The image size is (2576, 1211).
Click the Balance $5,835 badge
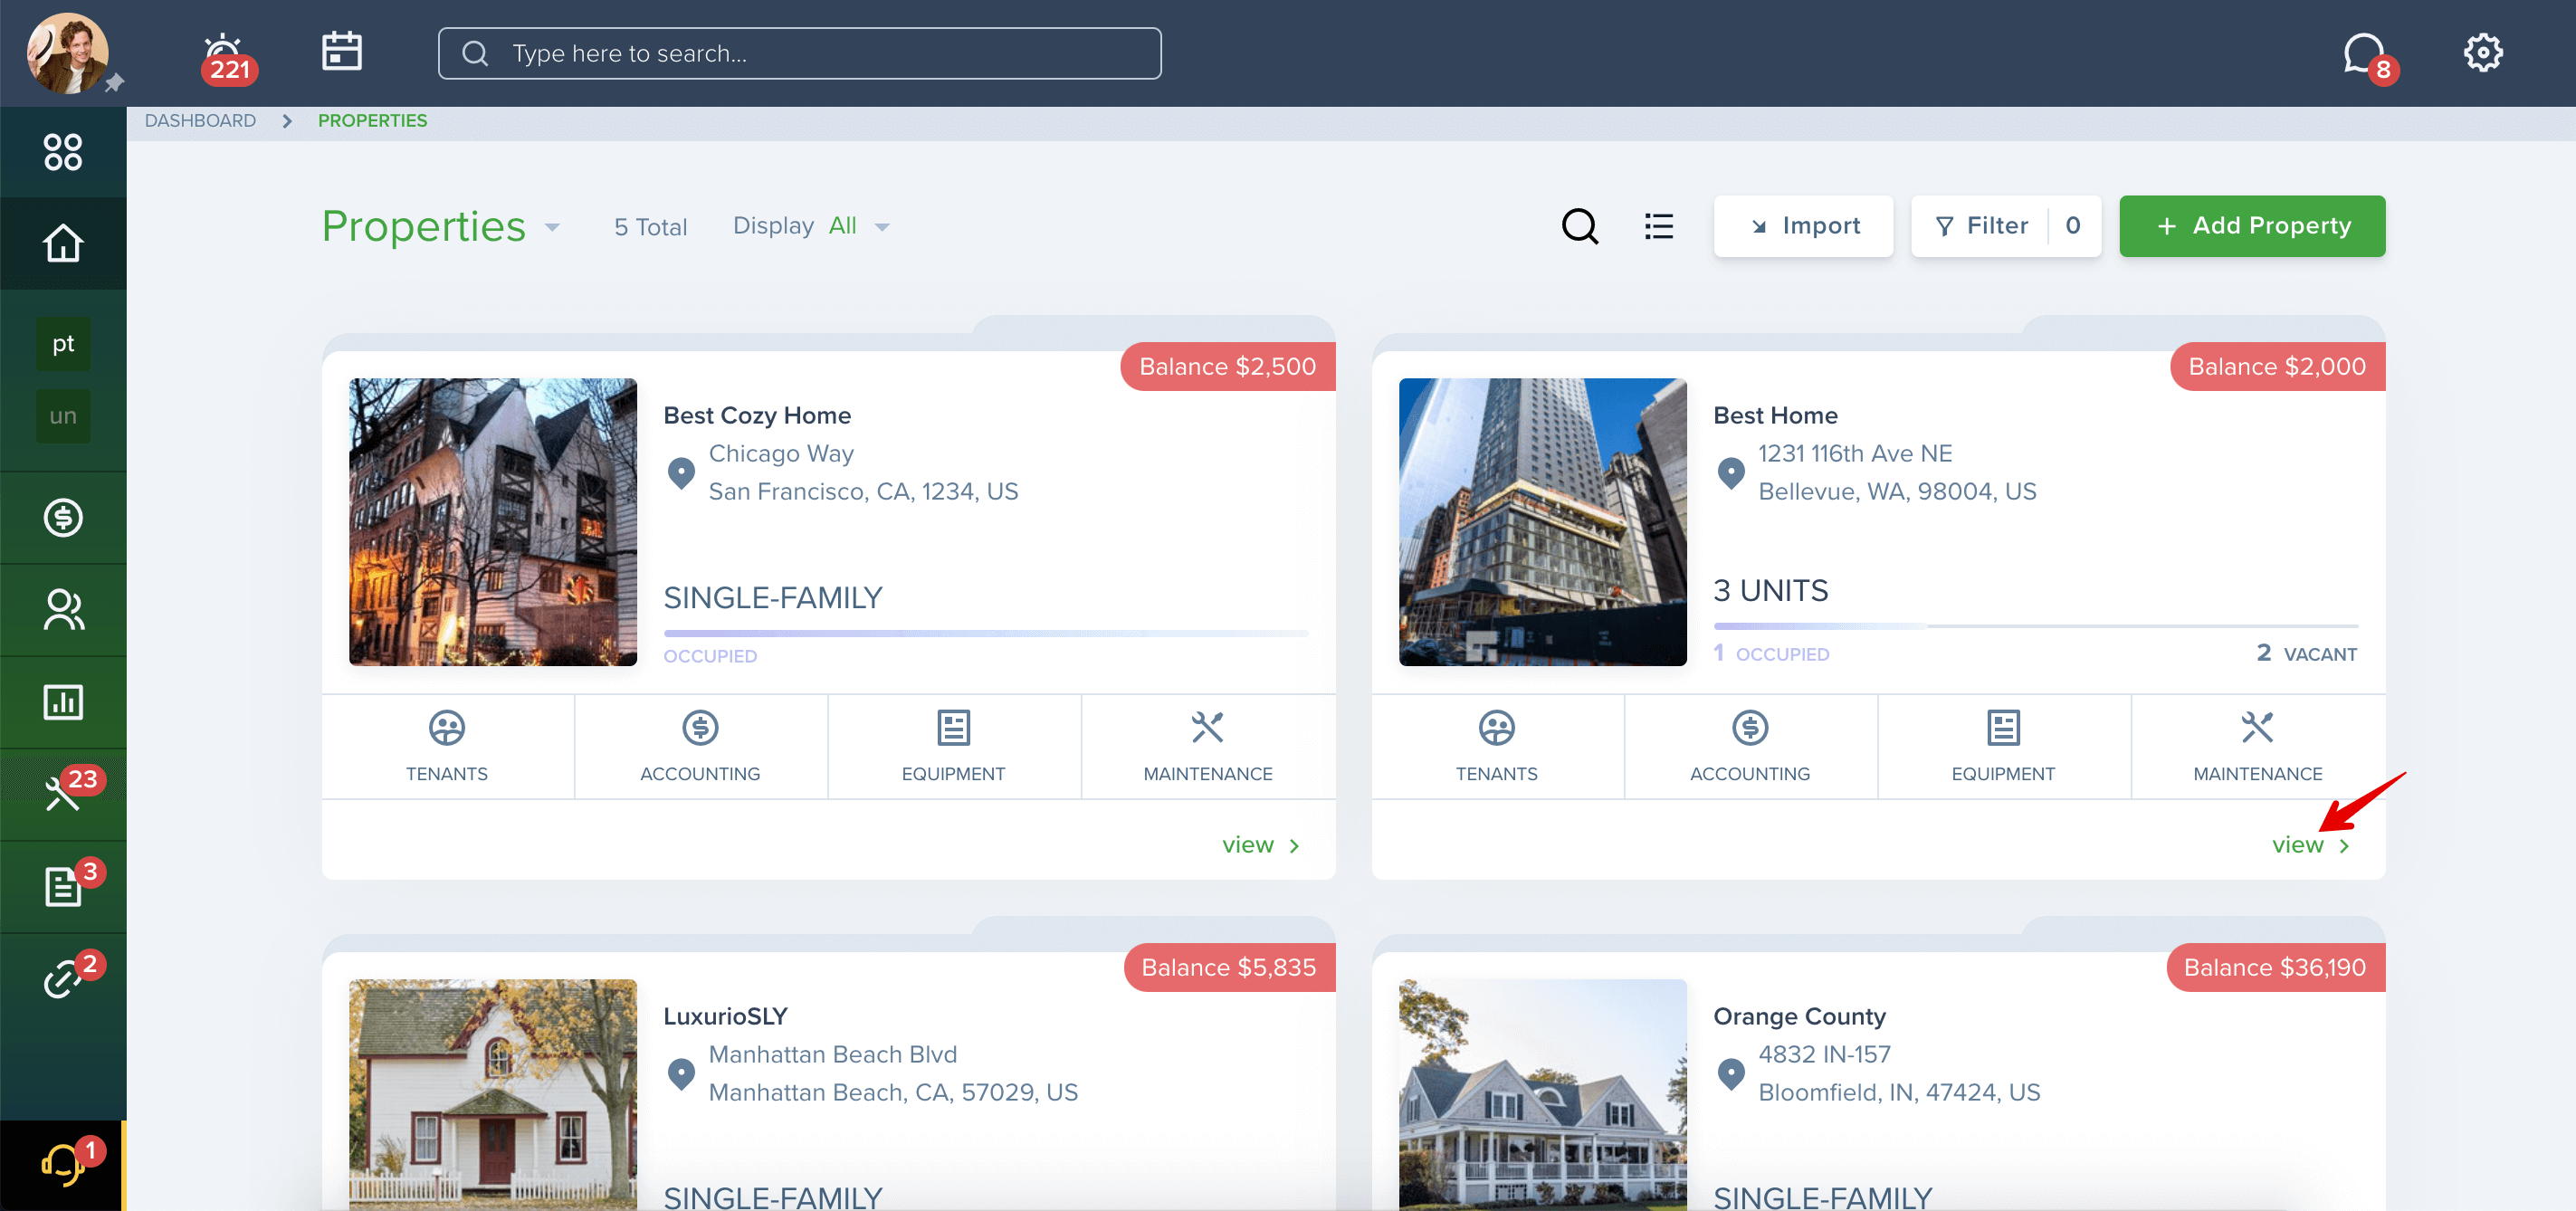(1230, 968)
